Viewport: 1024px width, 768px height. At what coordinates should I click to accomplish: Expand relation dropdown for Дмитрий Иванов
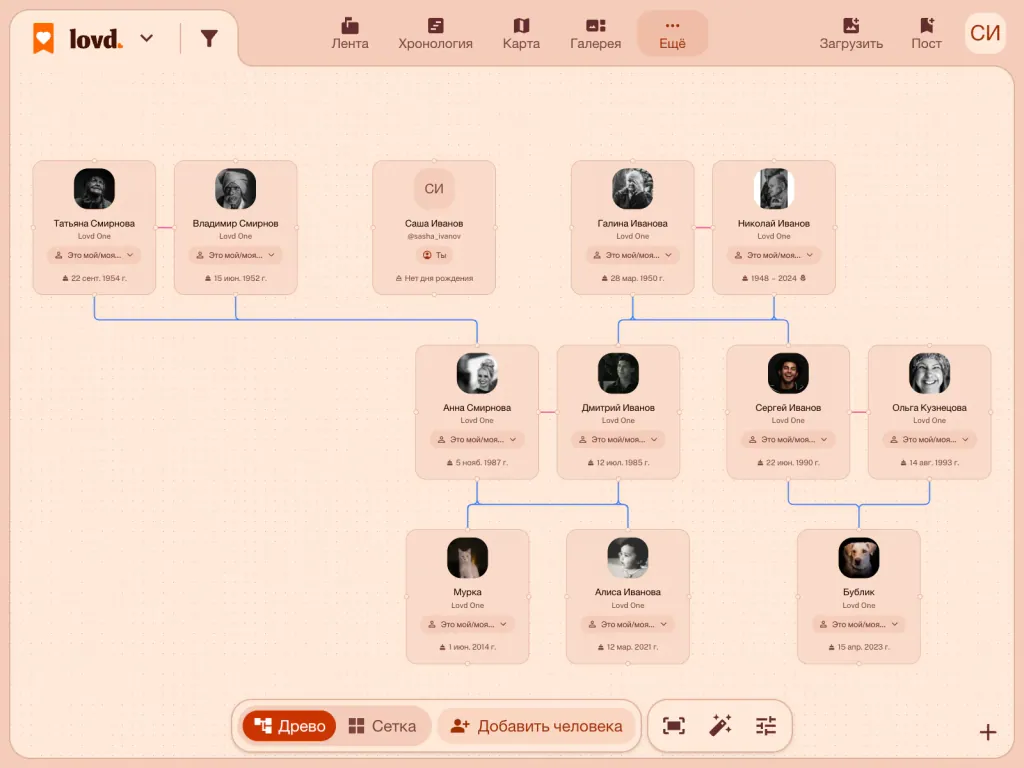(618, 440)
